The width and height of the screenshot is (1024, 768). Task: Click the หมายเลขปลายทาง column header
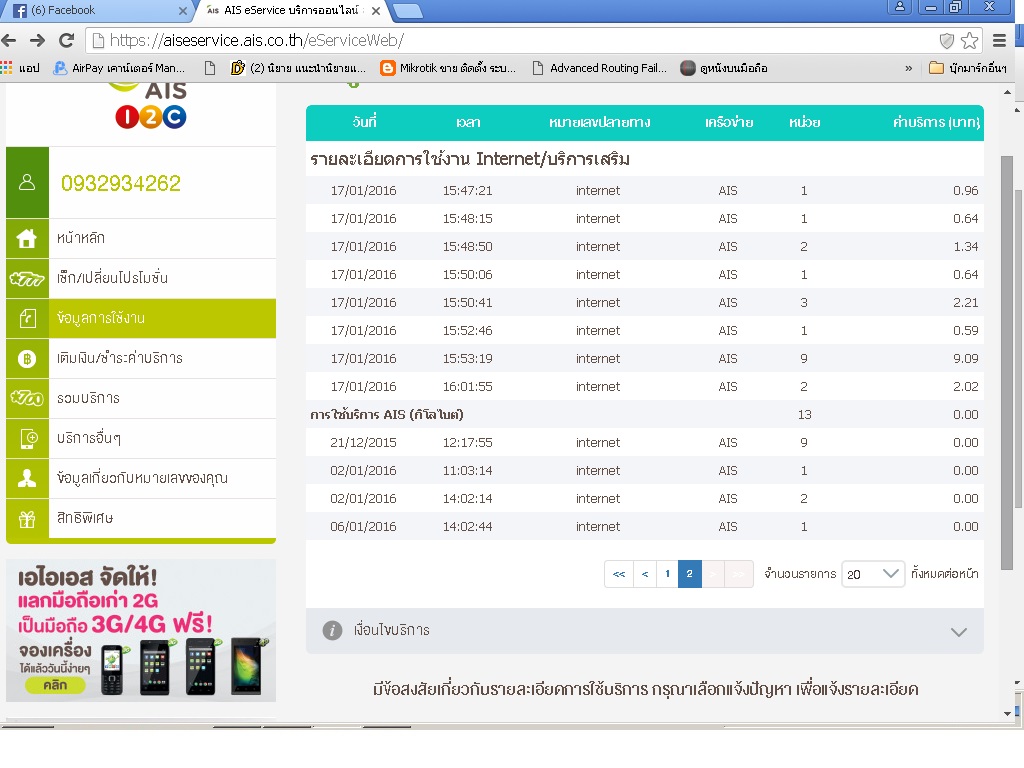tap(600, 122)
